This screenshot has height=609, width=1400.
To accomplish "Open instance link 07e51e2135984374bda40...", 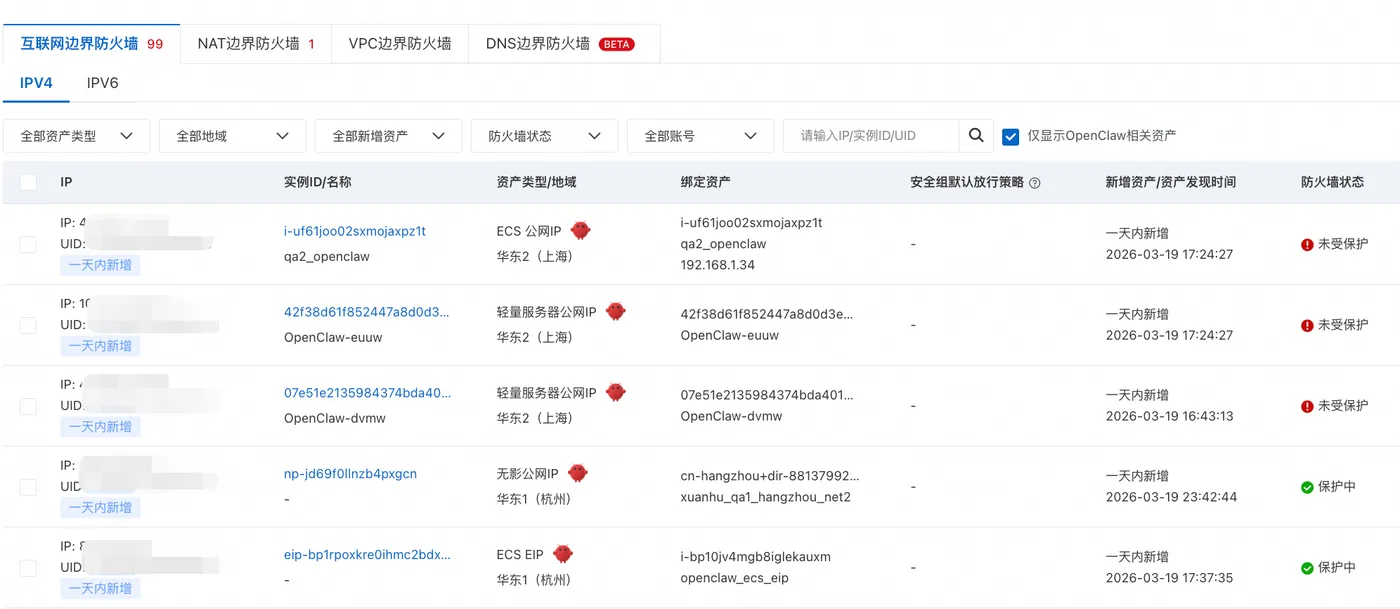I will 367,393.
